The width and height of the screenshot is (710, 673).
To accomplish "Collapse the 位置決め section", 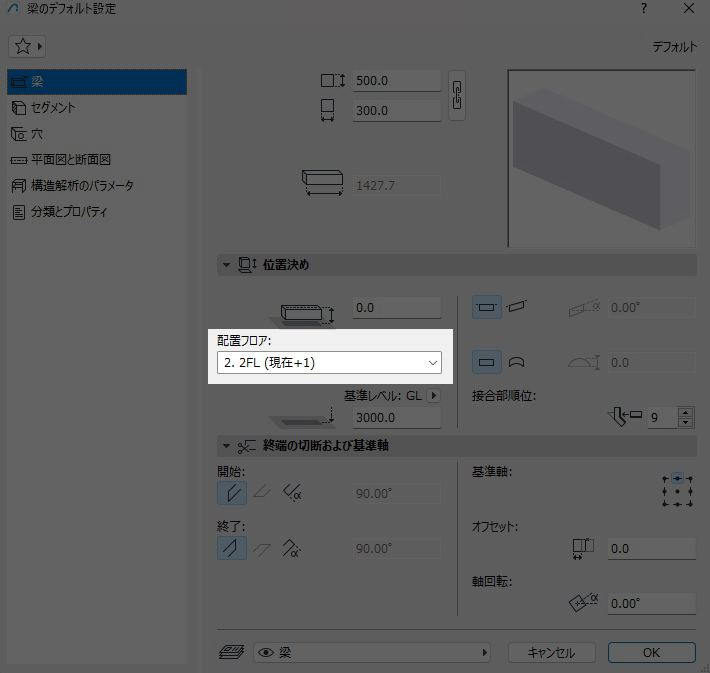I will click(x=227, y=265).
